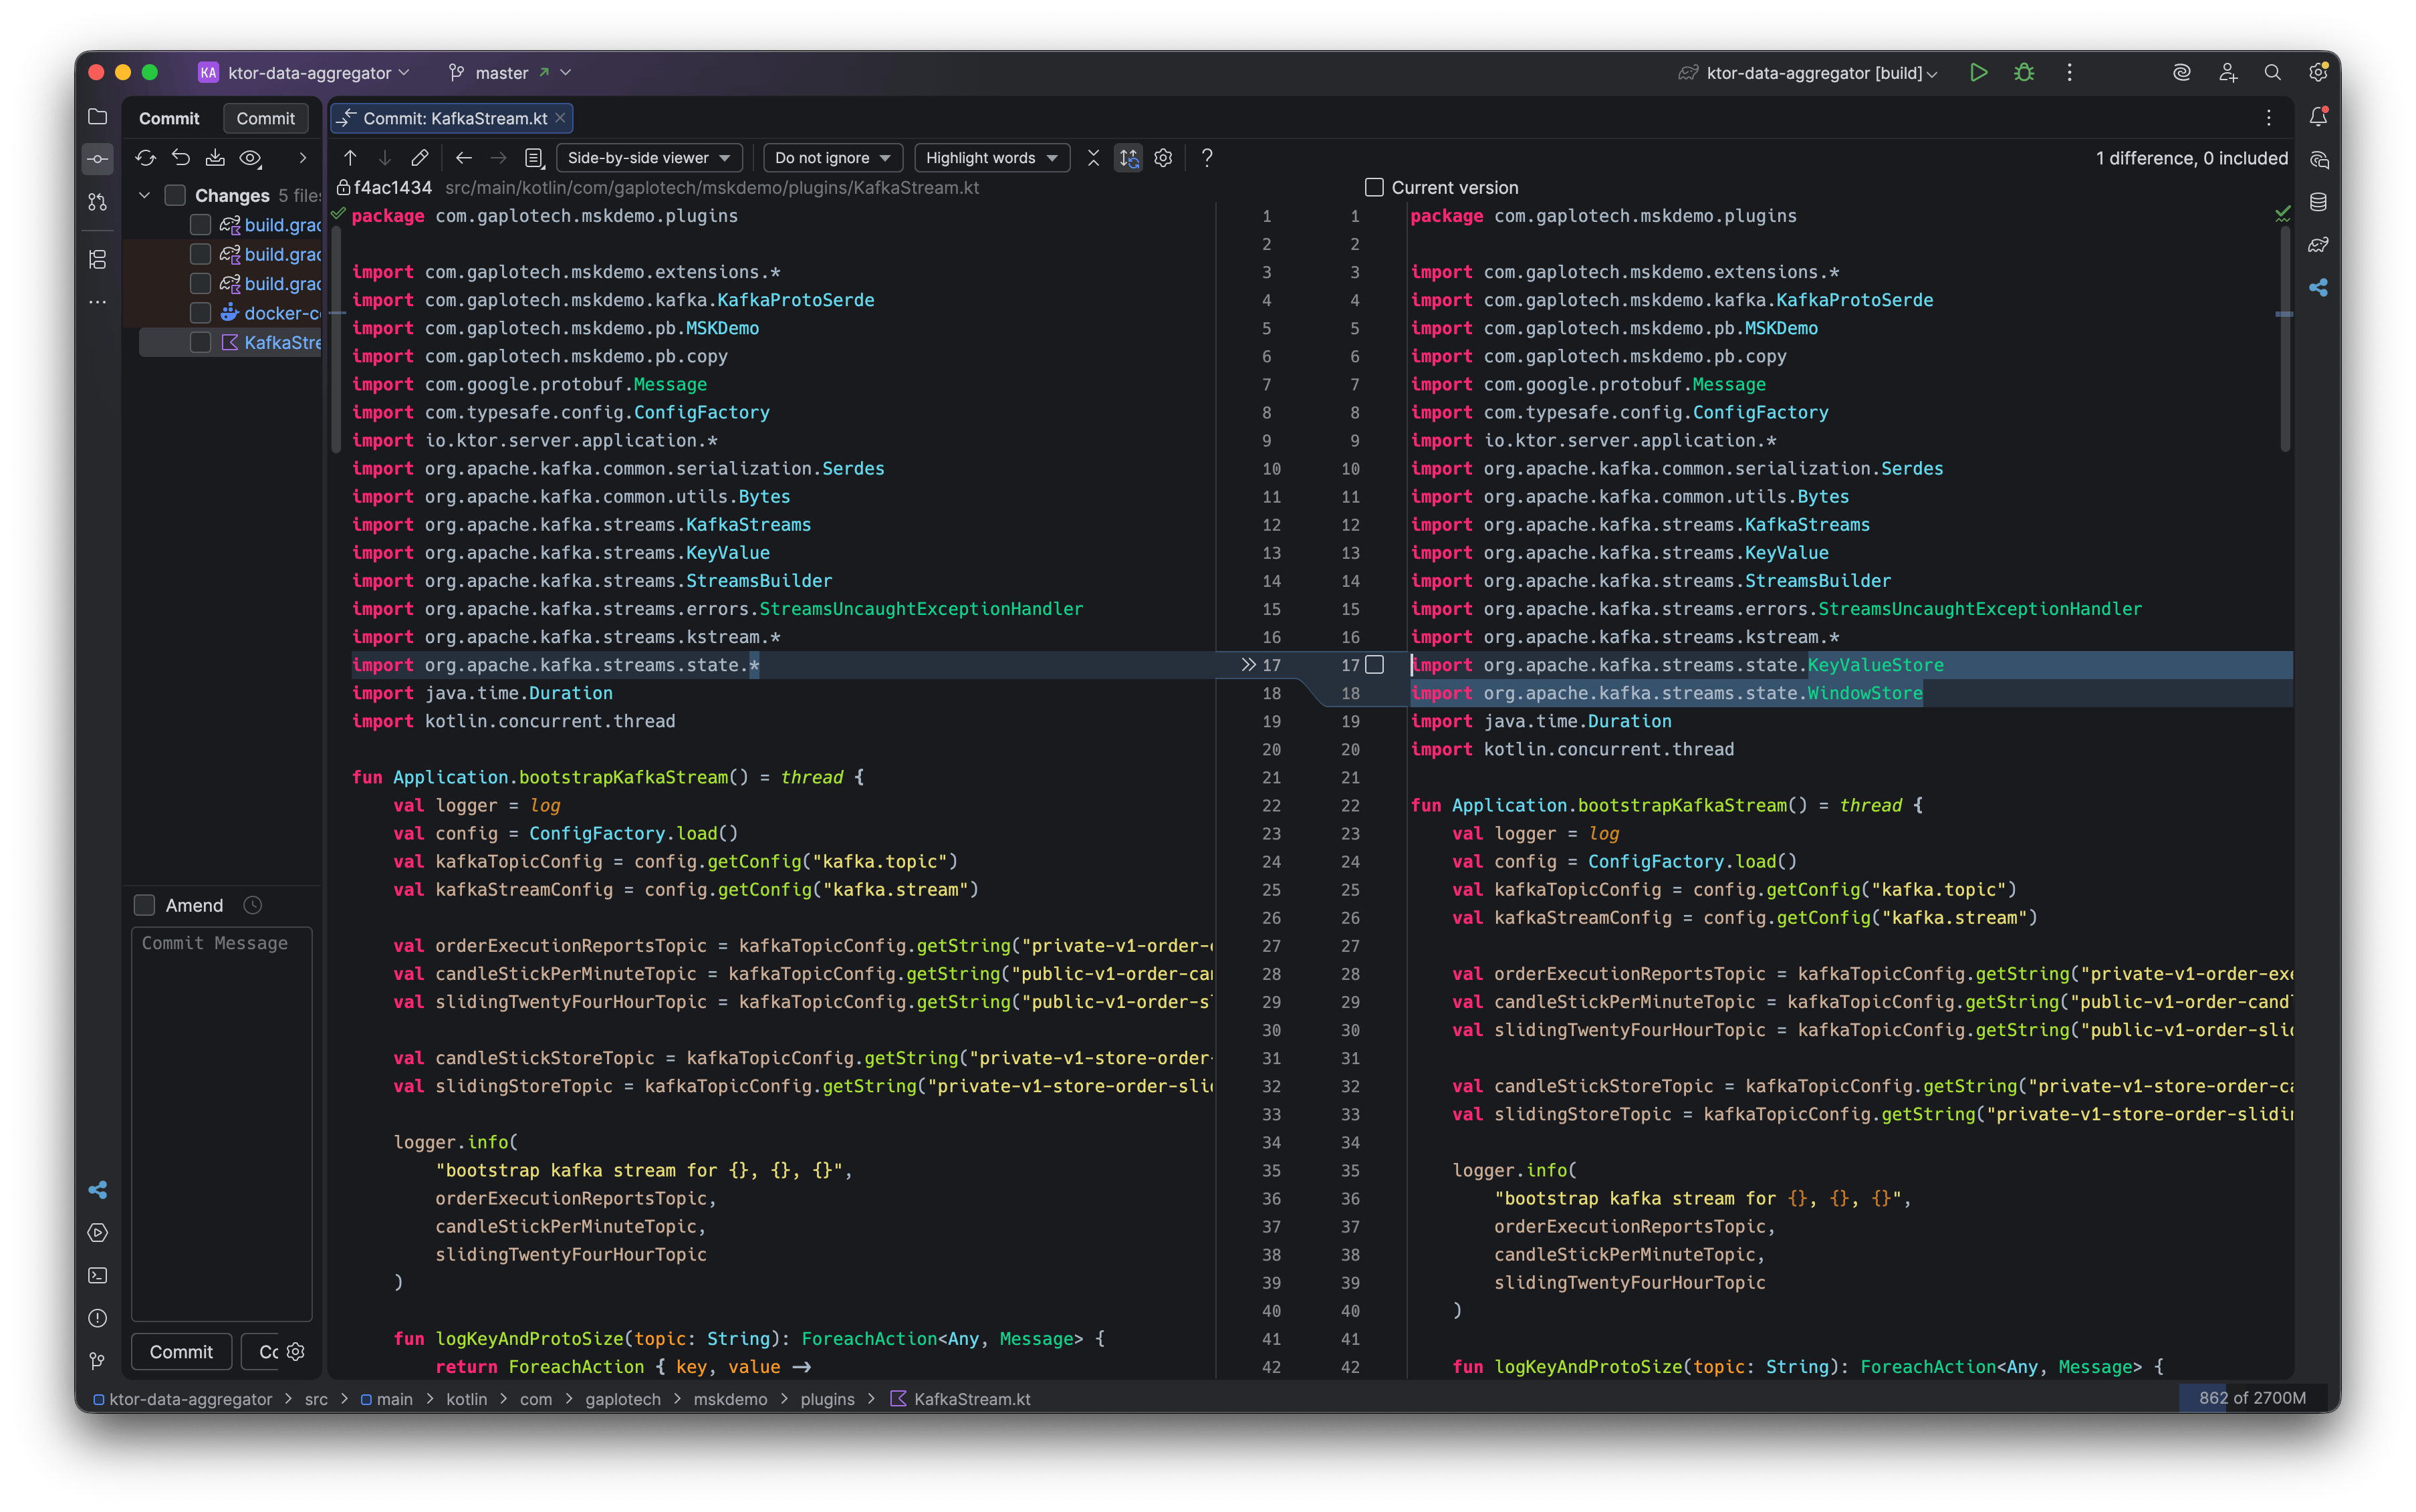Toggle Synchronize scrolling icon
The height and width of the screenshot is (1512, 2416).
[x=1129, y=158]
